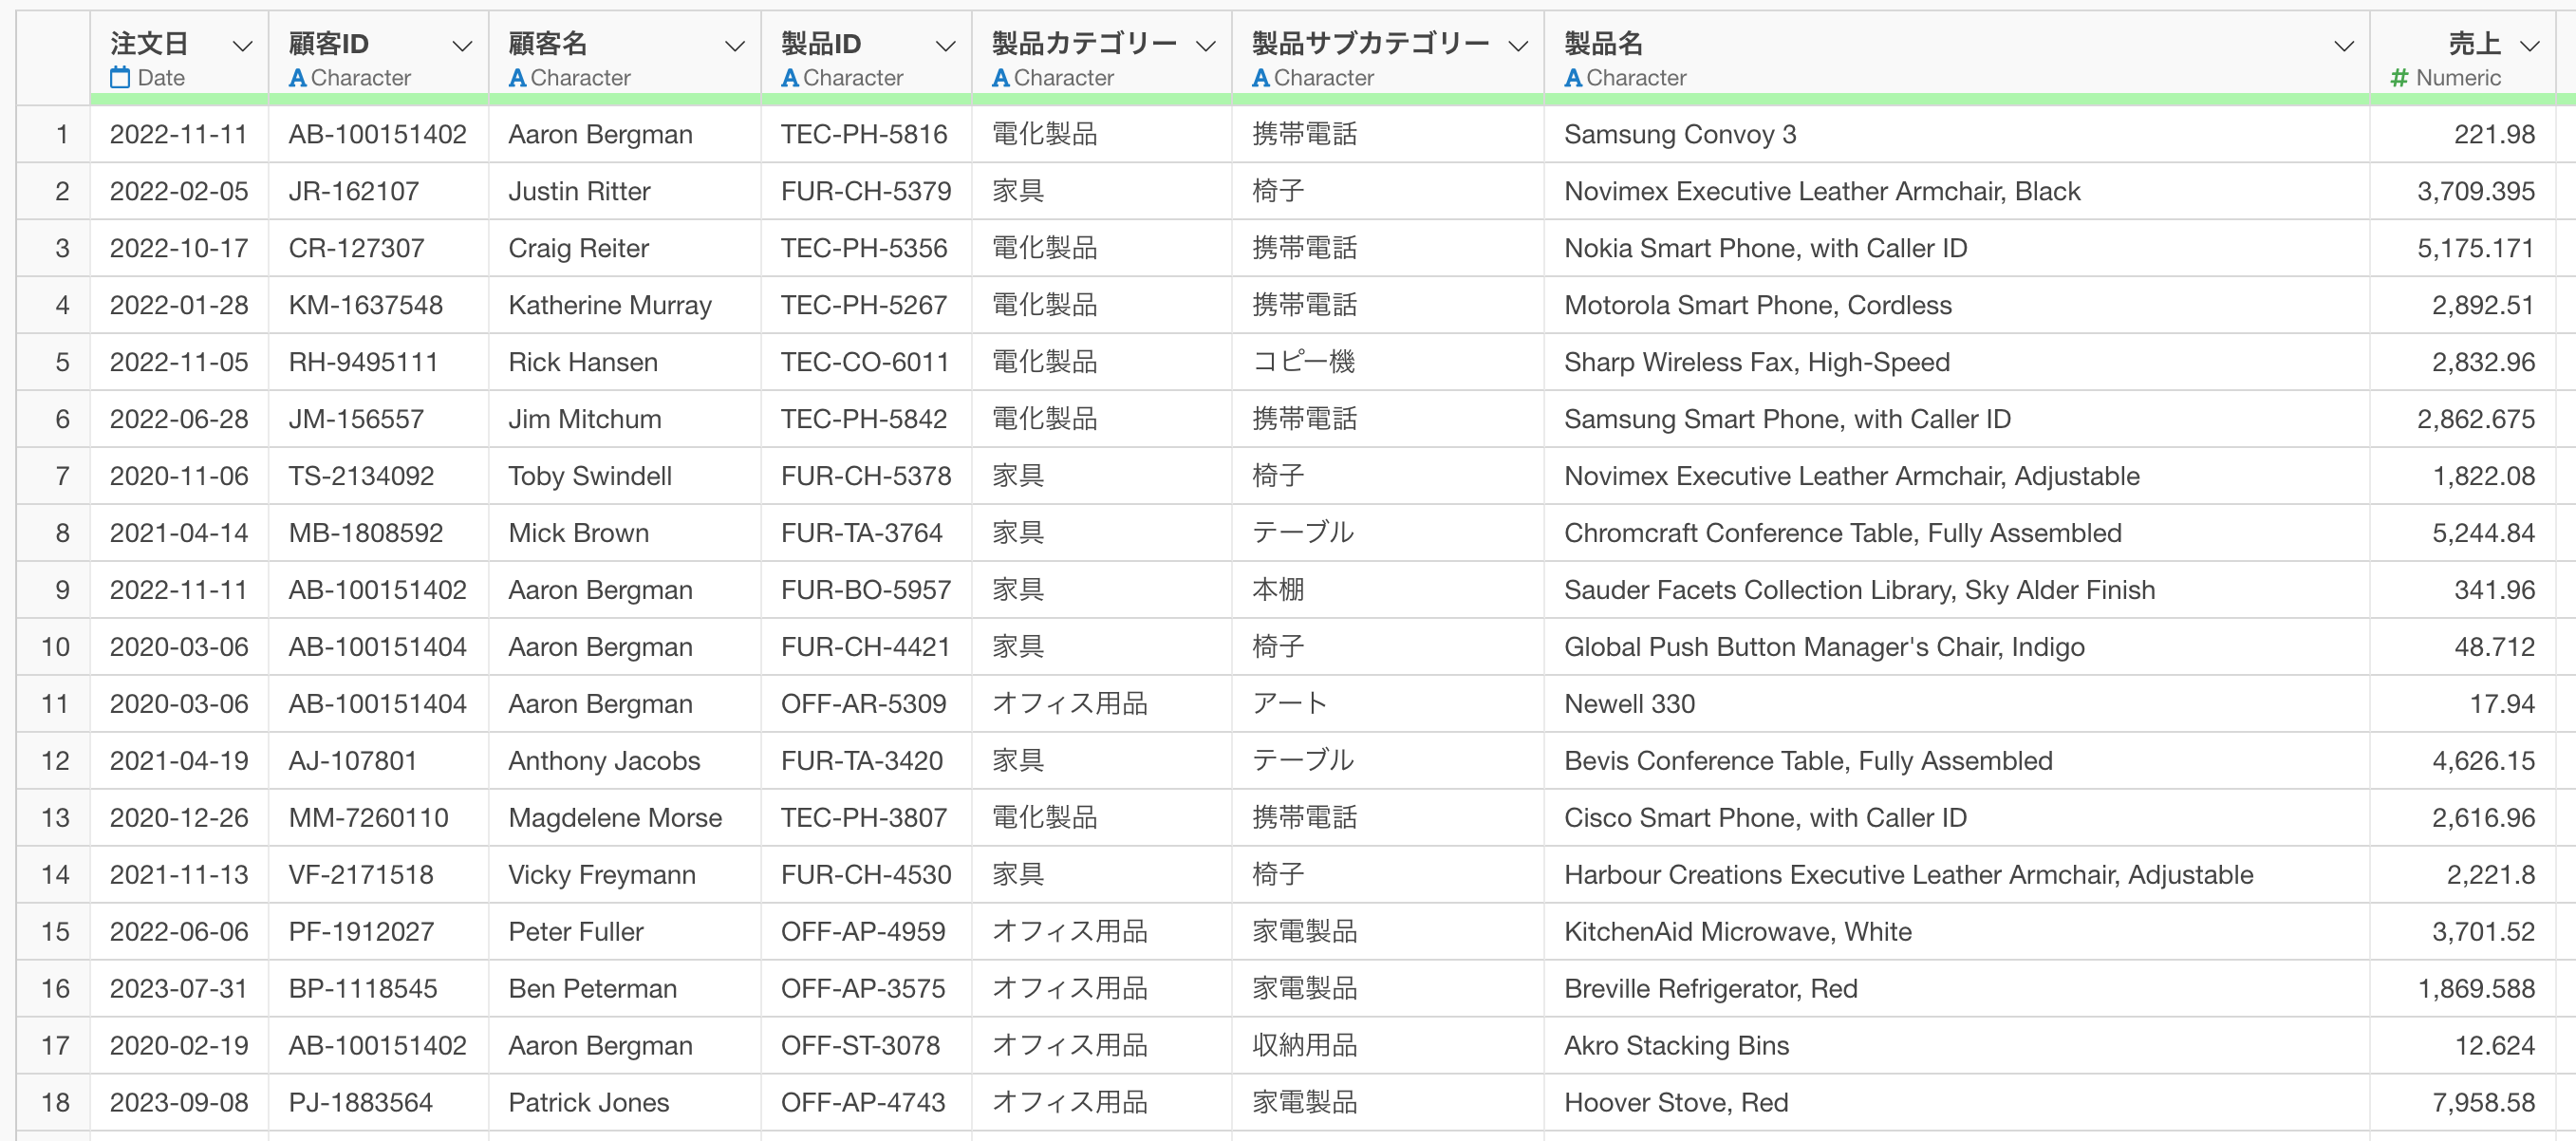Screen dimensions: 2576x1141
Task: Open the 売上 column dropdown arrow
Action: [x=2530, y=45]
